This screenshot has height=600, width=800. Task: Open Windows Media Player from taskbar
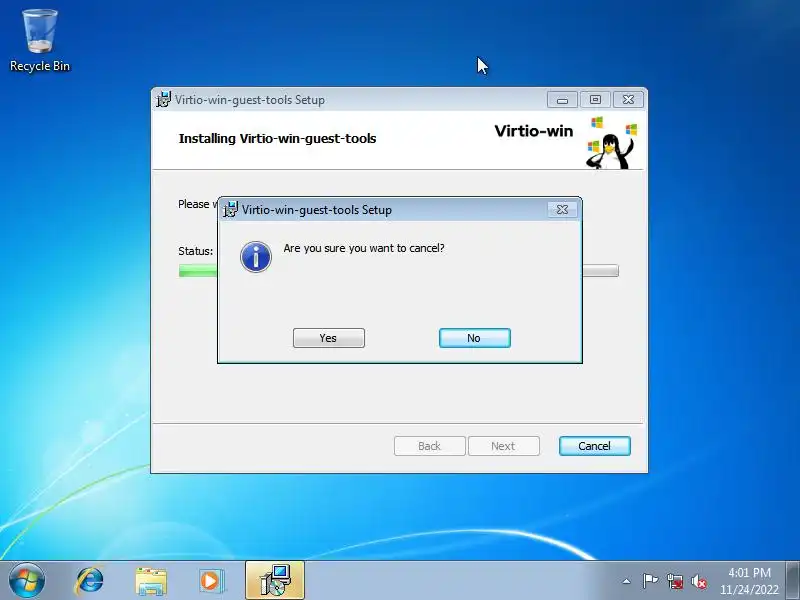(211, 581)
